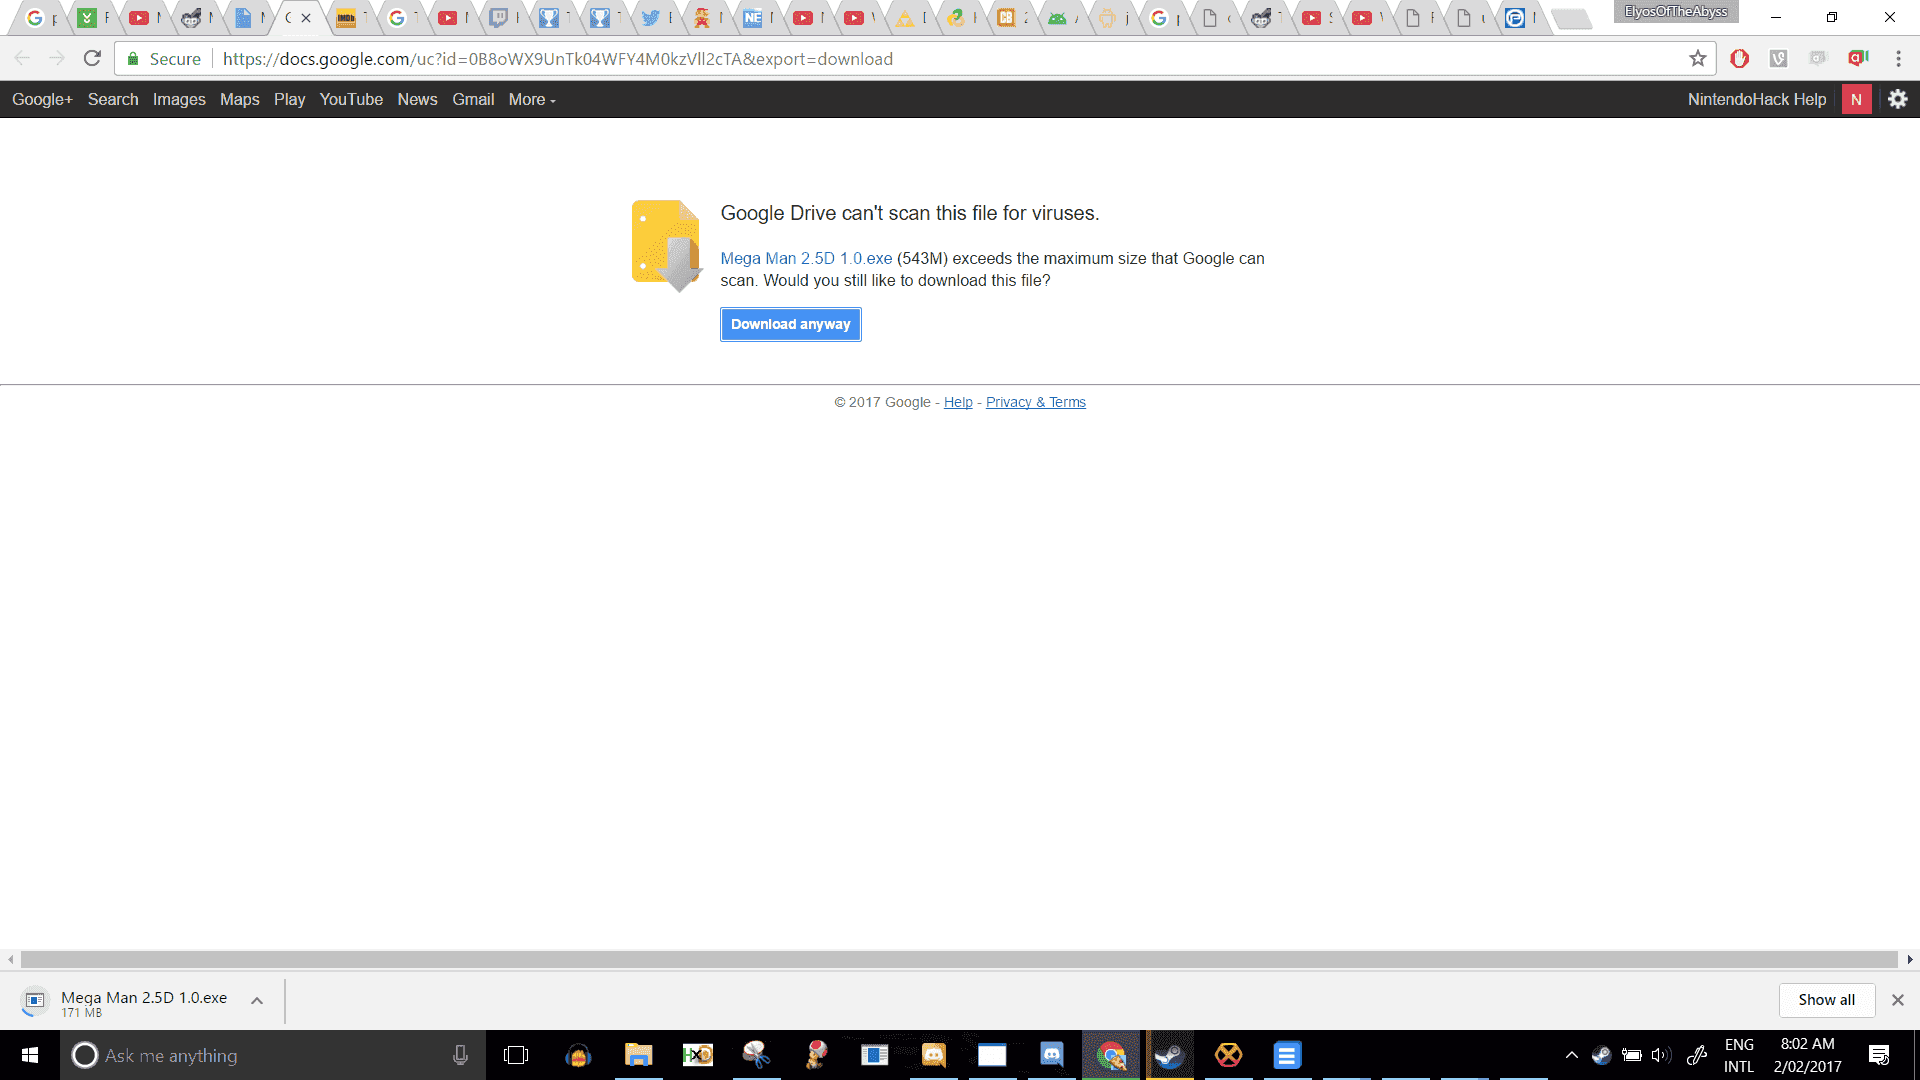Open File Explorer from taskbar
This screenshot has width=1920, height=1080.
click(638, 1055)
